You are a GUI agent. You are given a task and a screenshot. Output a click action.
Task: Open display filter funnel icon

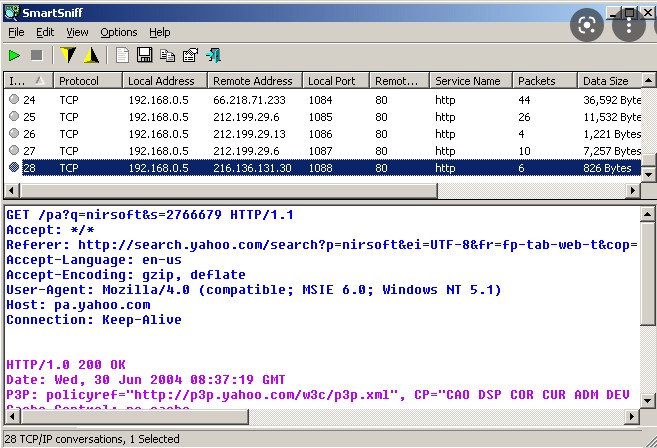click(68, 55)
